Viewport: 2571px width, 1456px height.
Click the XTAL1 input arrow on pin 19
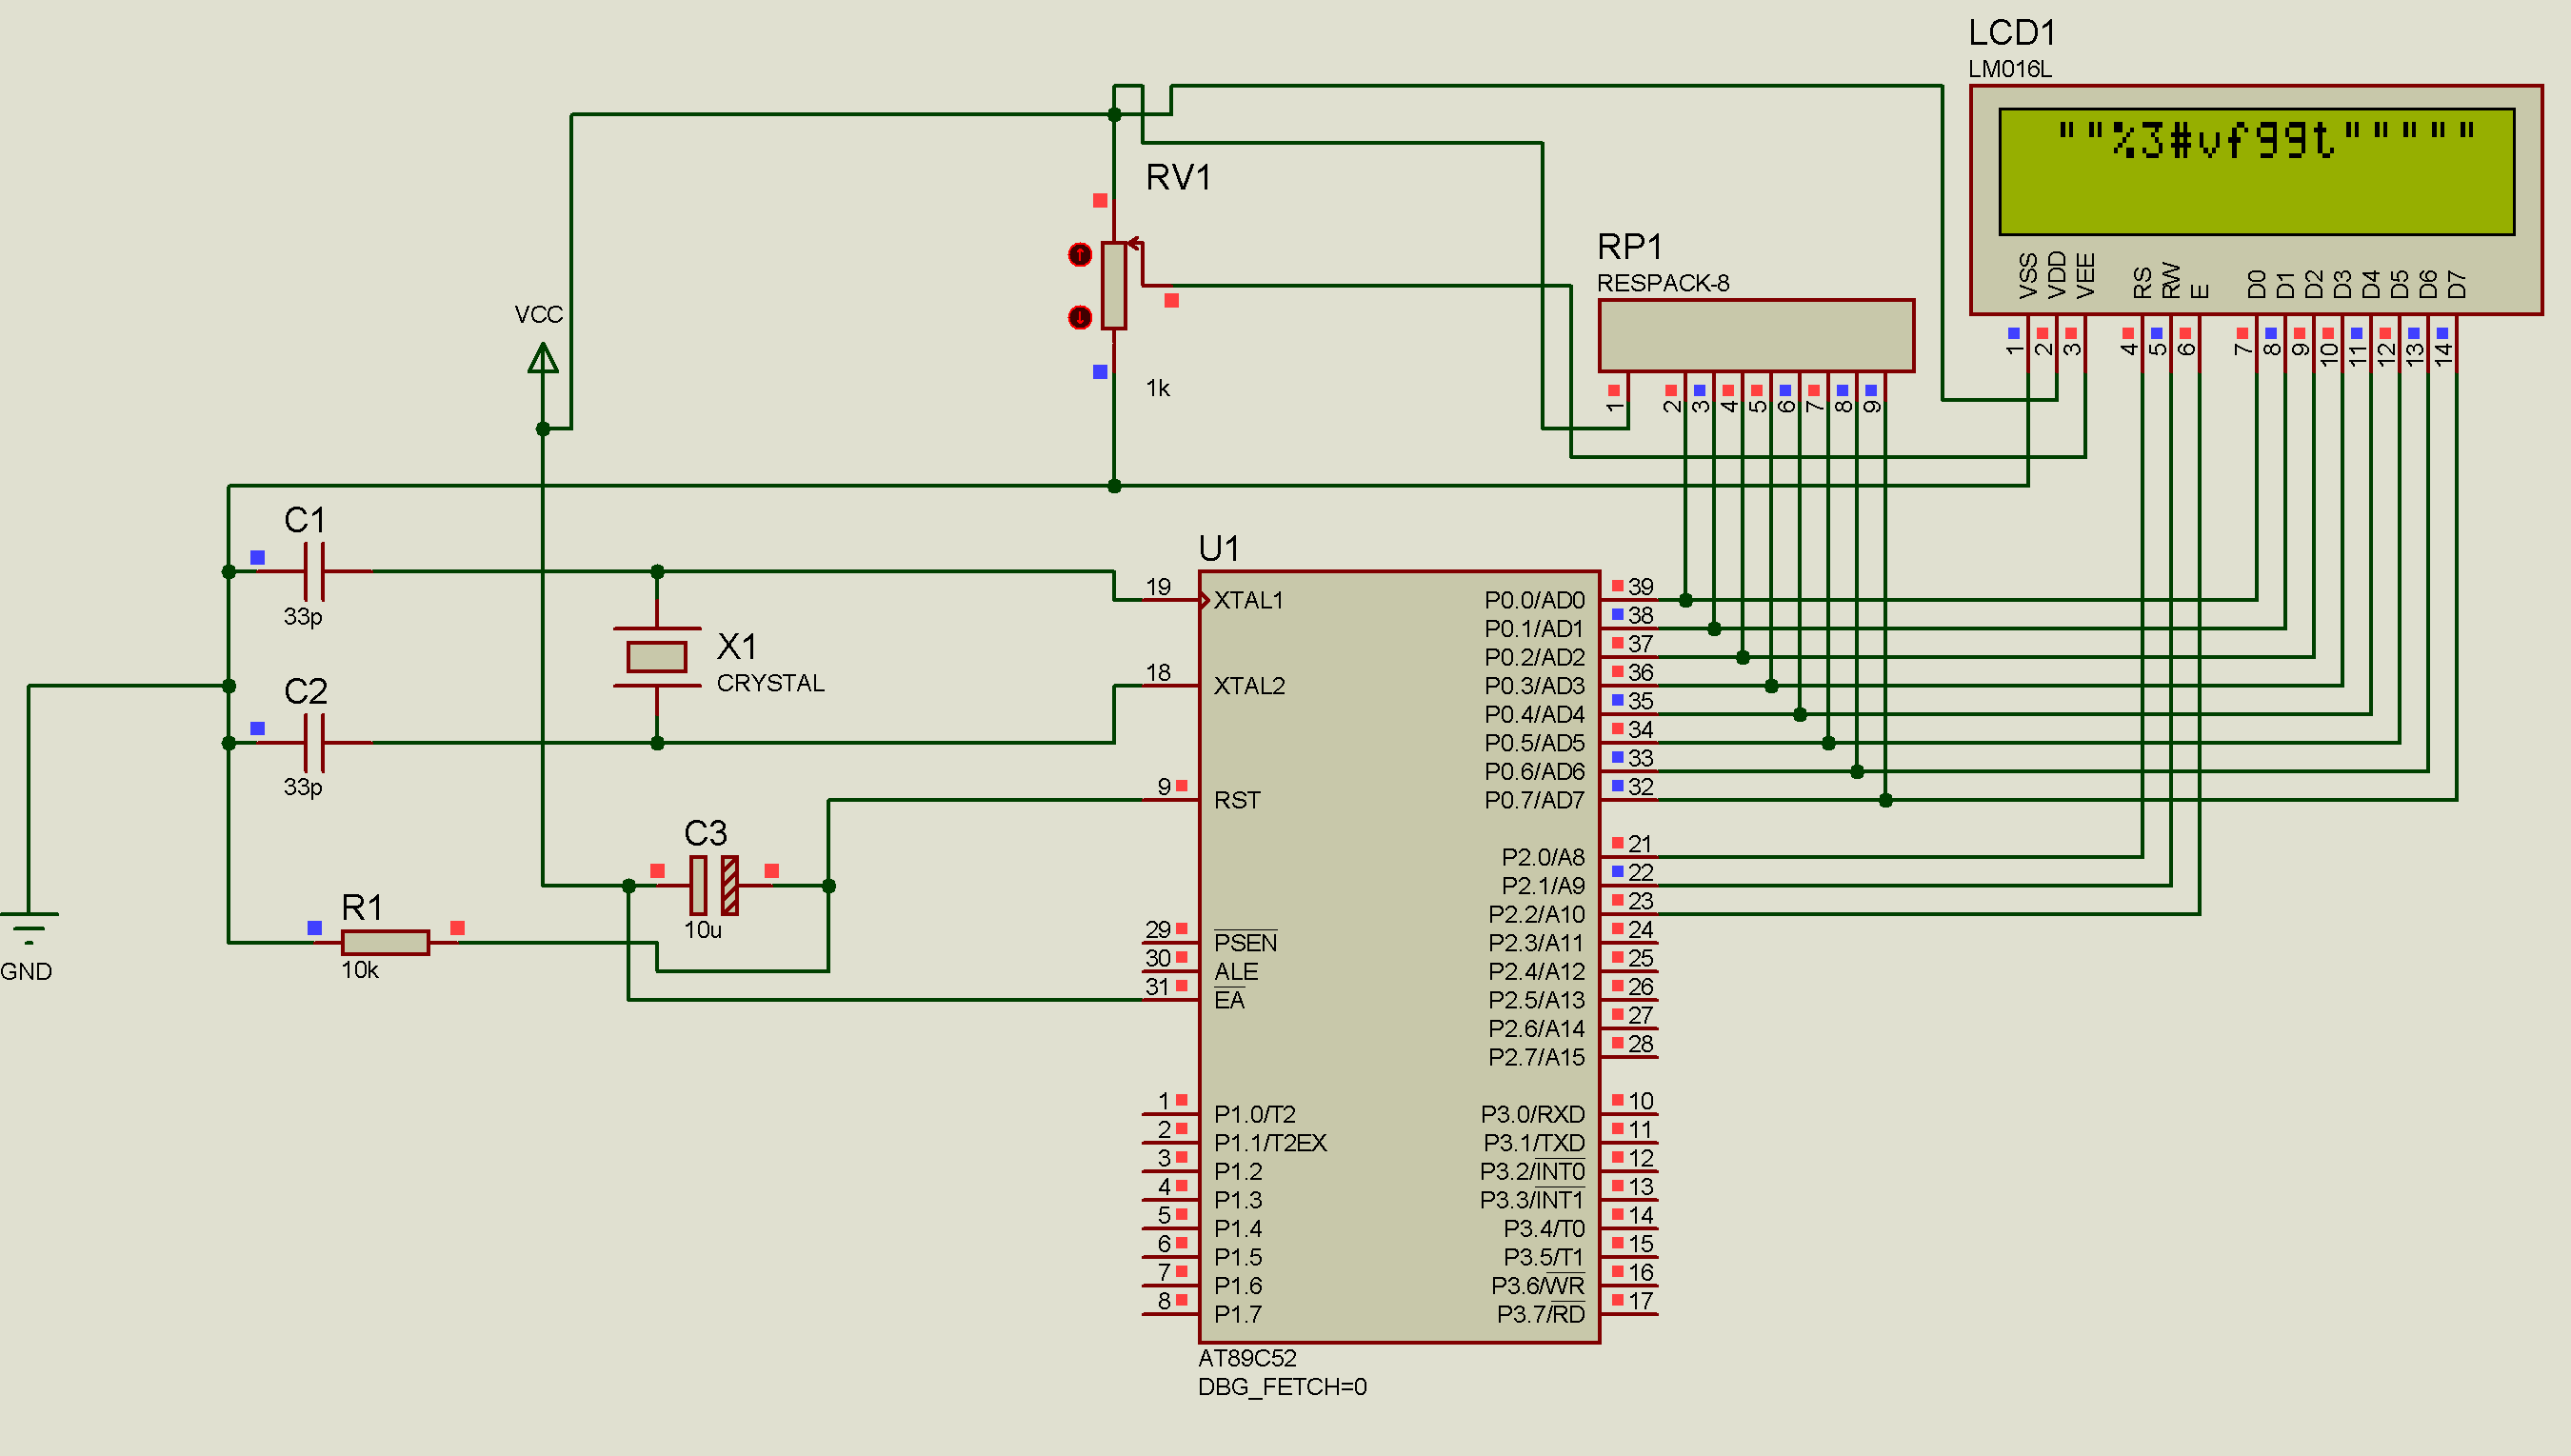click(x=1206, y=601)
